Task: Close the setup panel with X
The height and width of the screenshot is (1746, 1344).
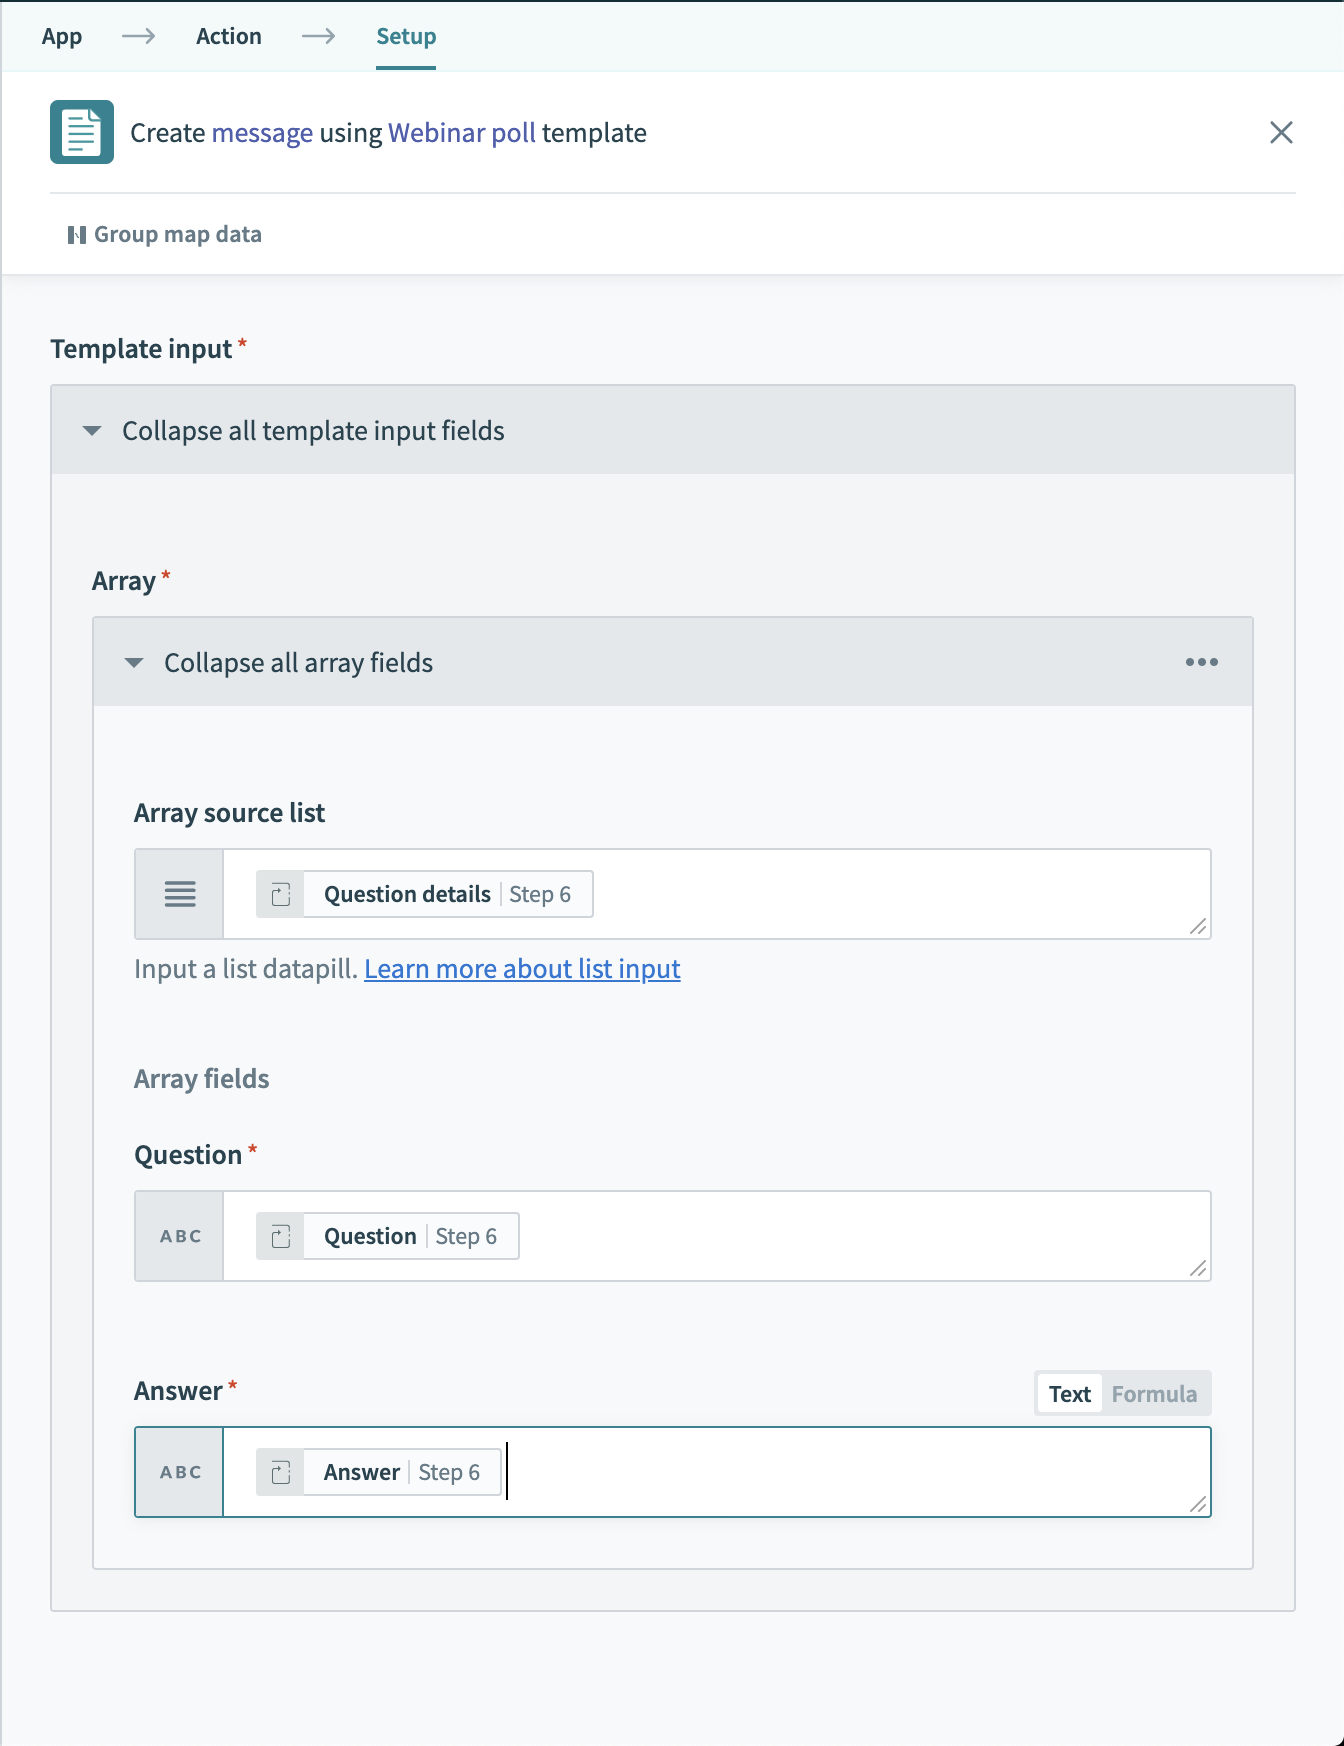Action: click(1280, 132)
